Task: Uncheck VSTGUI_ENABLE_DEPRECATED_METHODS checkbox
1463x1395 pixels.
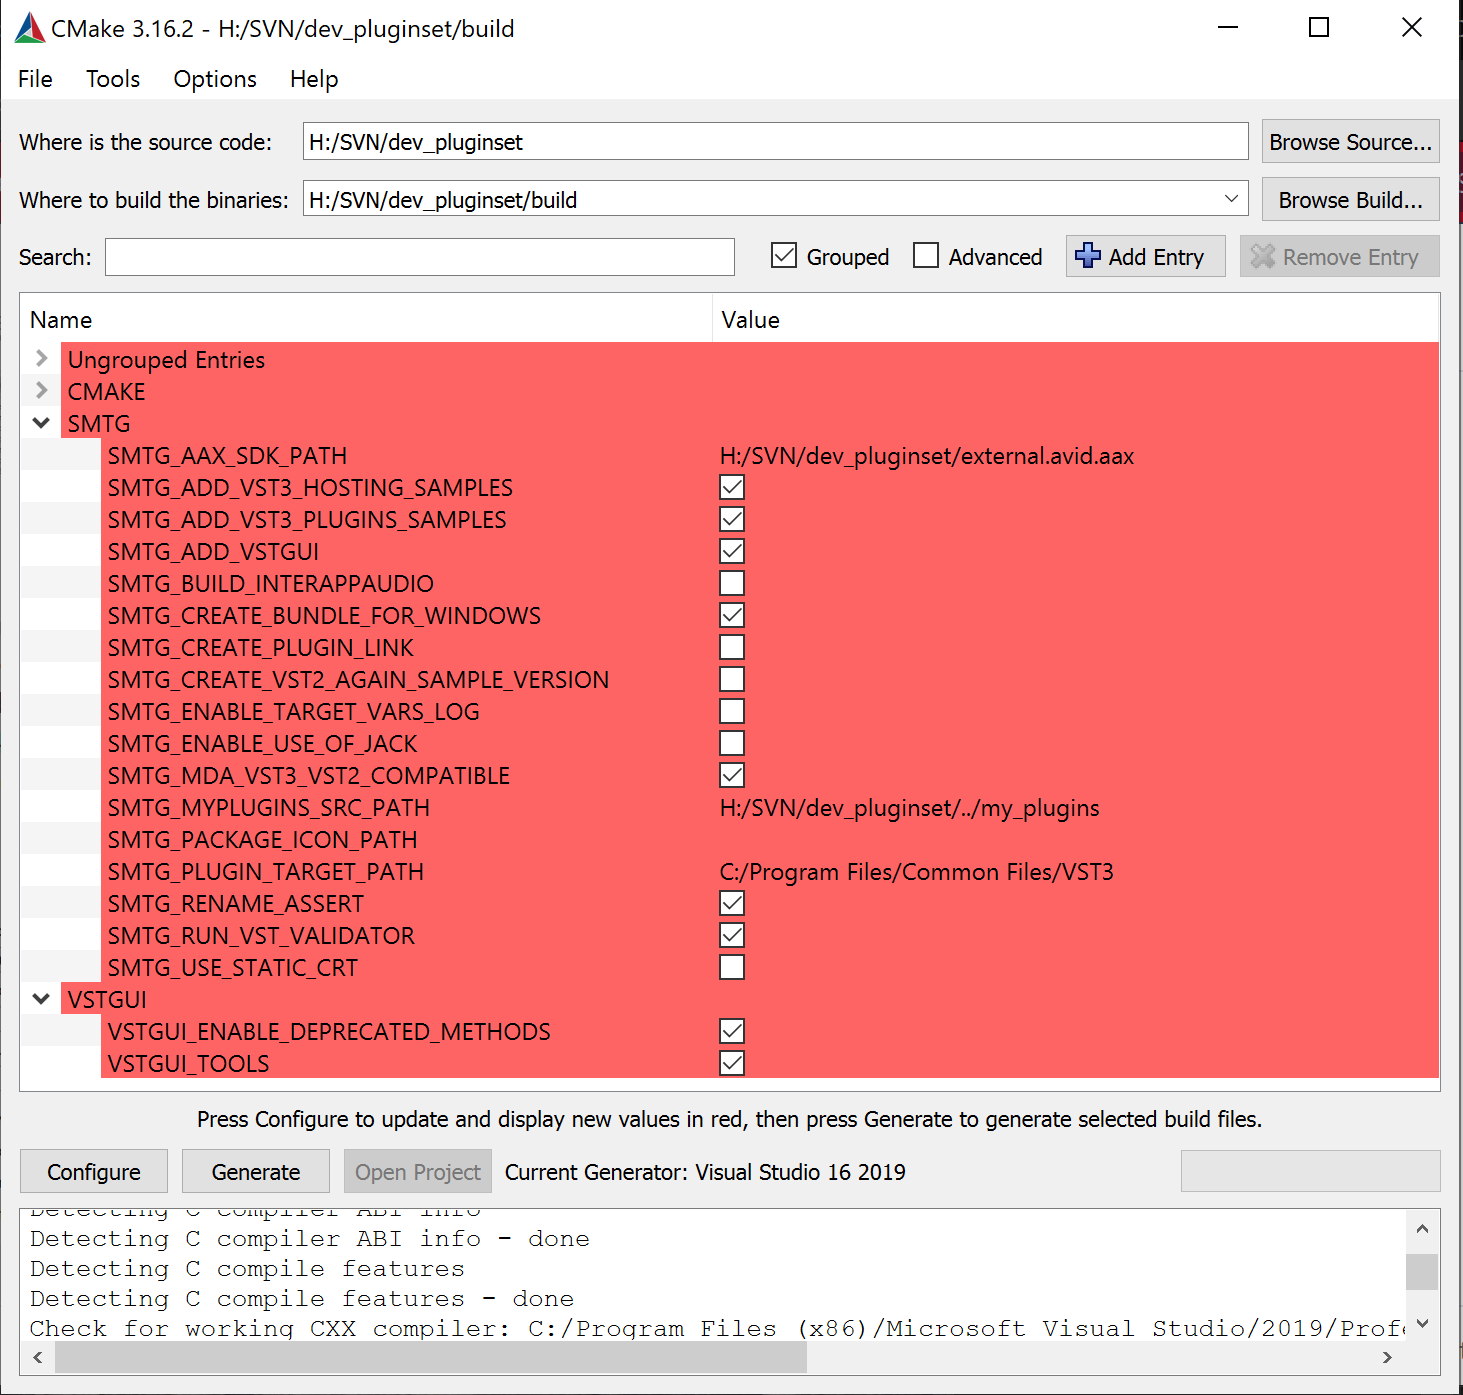Action: [x=732, y=1031]
